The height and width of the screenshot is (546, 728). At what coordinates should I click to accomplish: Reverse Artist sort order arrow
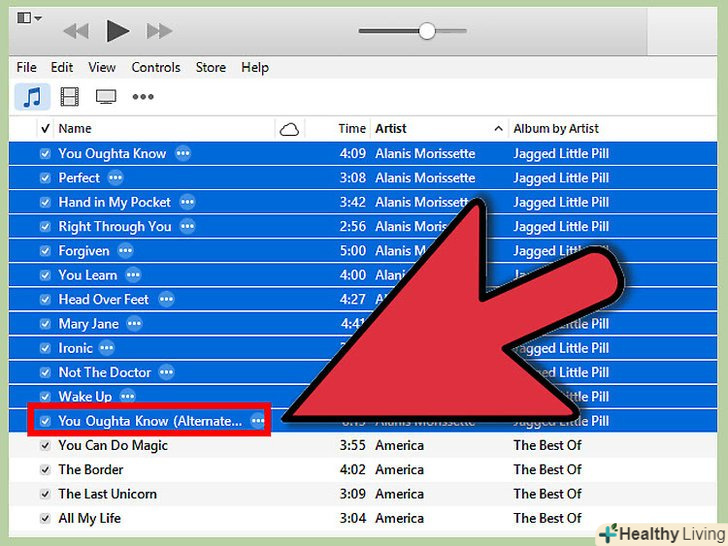(x=498, y=129)
